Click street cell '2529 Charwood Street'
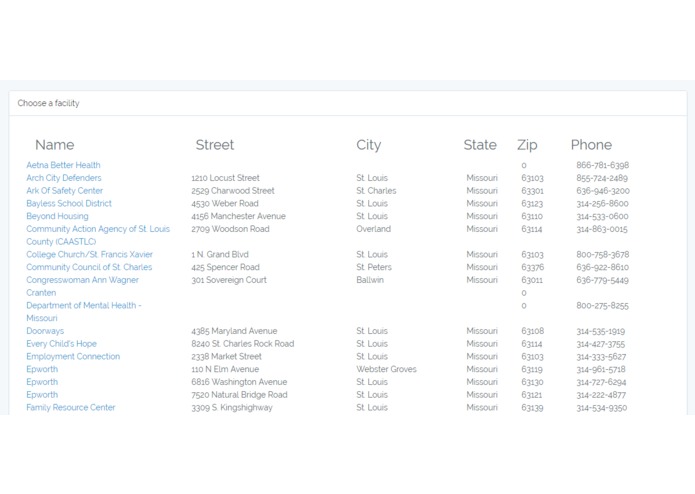Image resolution: width=695 pixels, height=494 pixels. (x=233, y=191)
